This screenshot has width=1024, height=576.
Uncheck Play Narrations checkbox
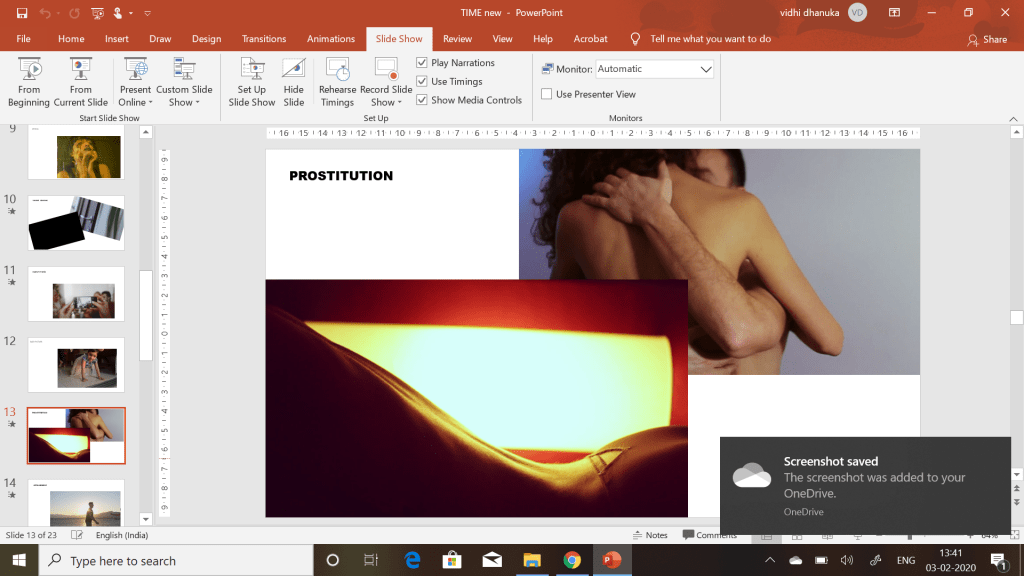422,63
